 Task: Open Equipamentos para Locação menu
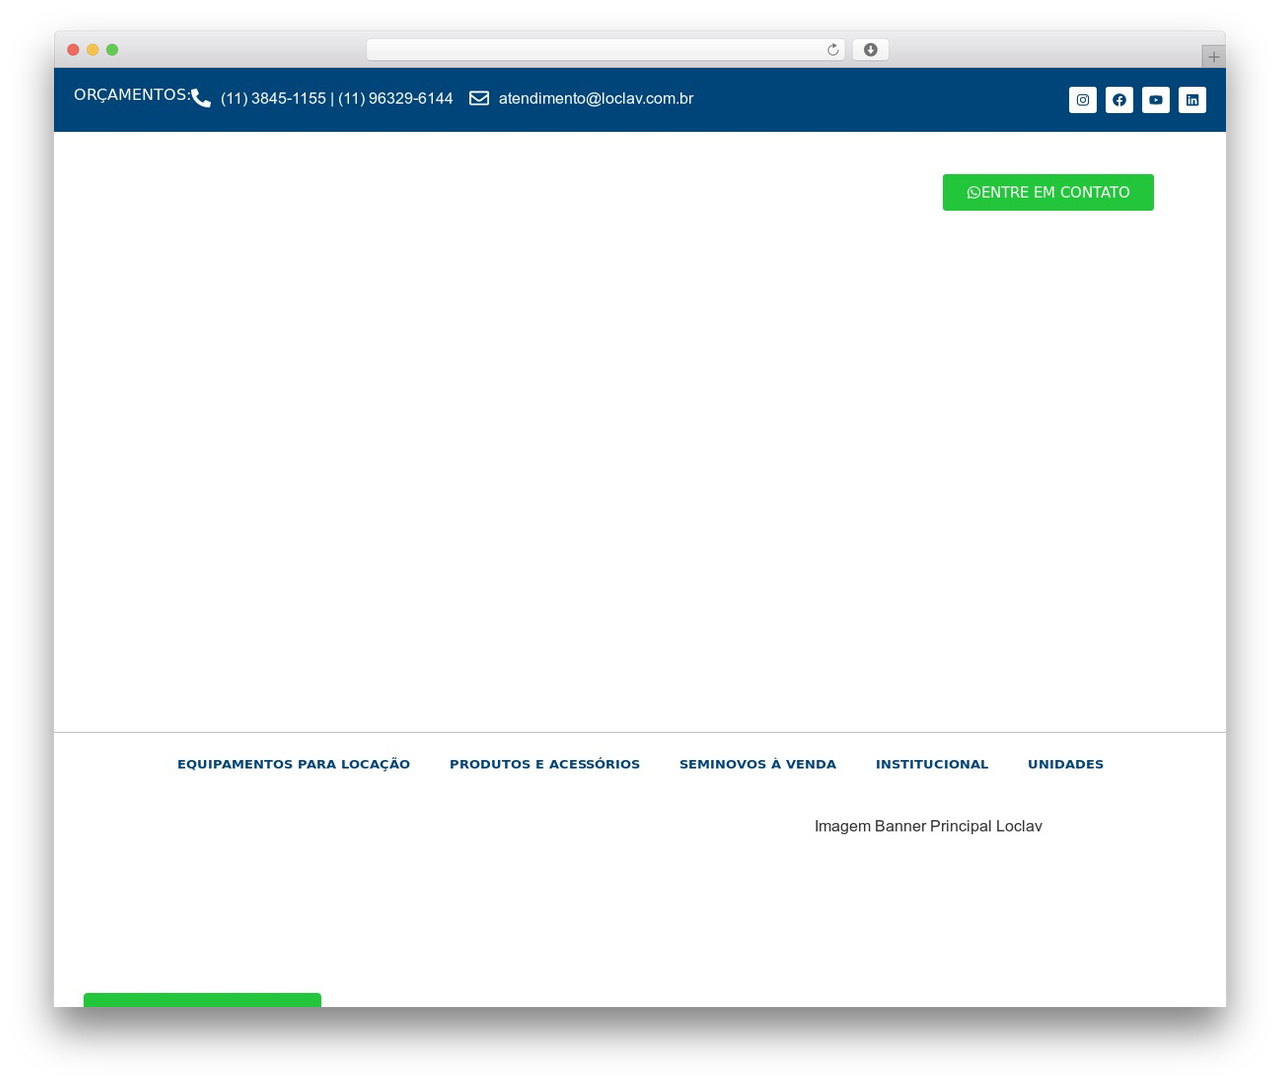(294, 764)
